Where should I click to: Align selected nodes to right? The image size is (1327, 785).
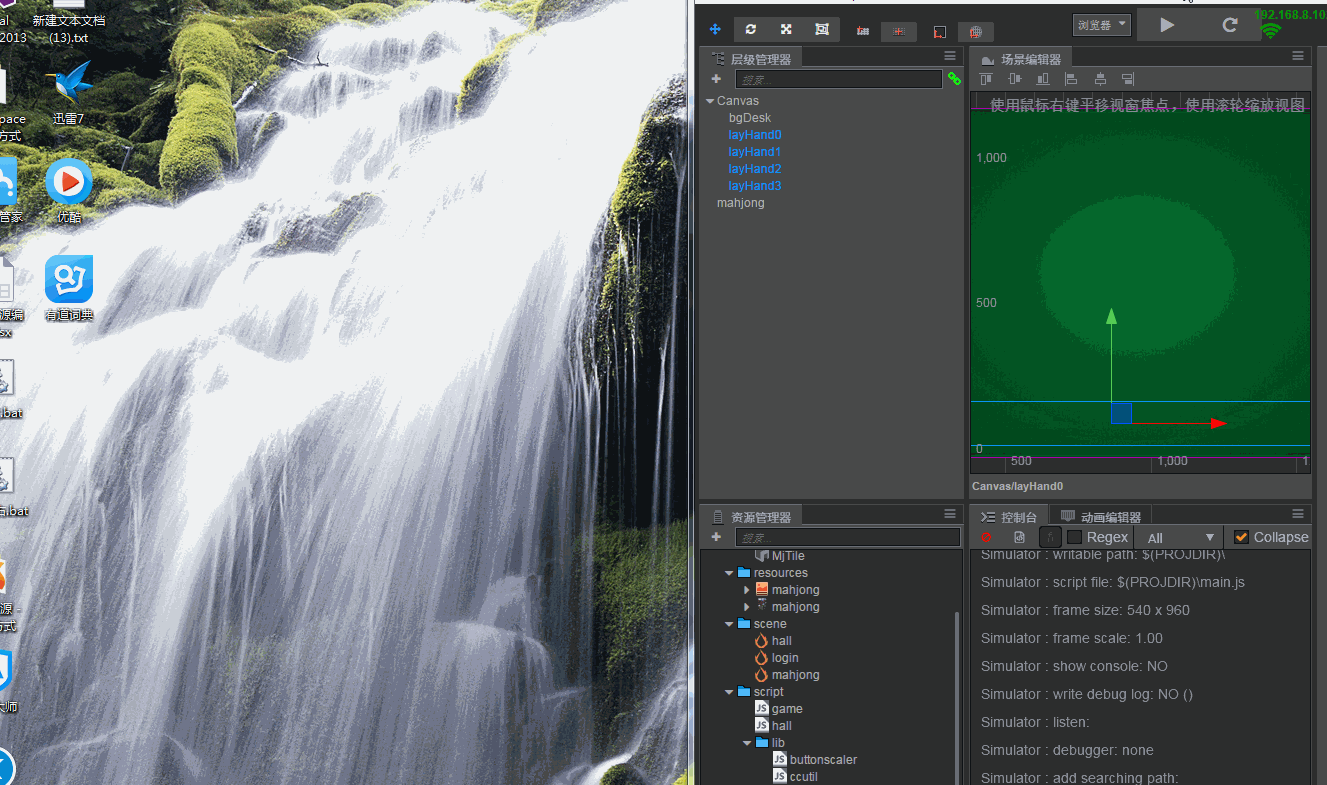tap(1128, 79)
